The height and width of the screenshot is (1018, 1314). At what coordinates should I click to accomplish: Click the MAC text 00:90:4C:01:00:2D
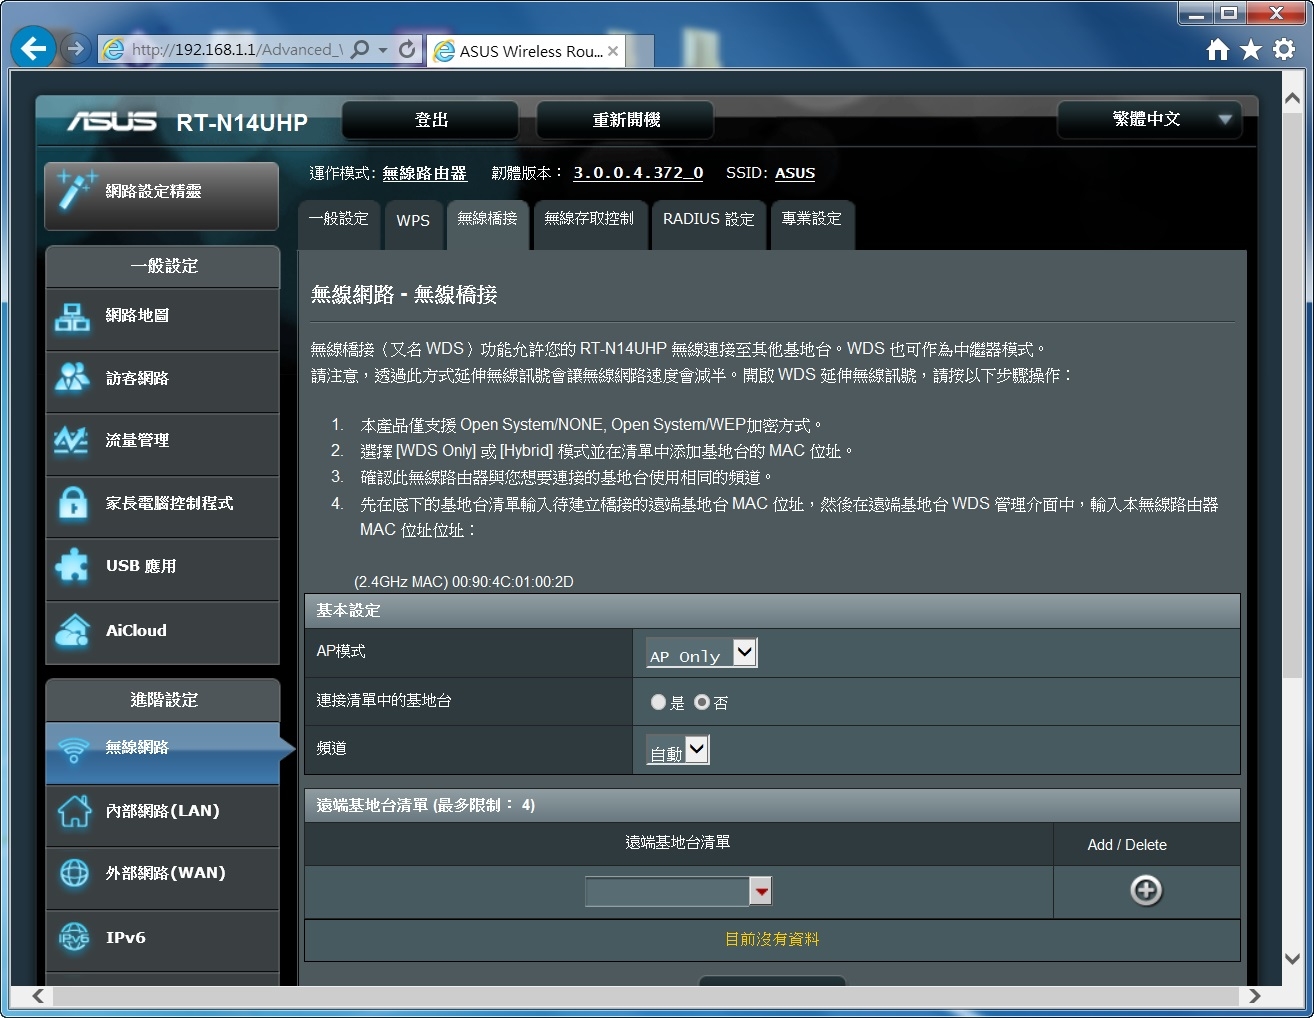[x=513, y=582]
